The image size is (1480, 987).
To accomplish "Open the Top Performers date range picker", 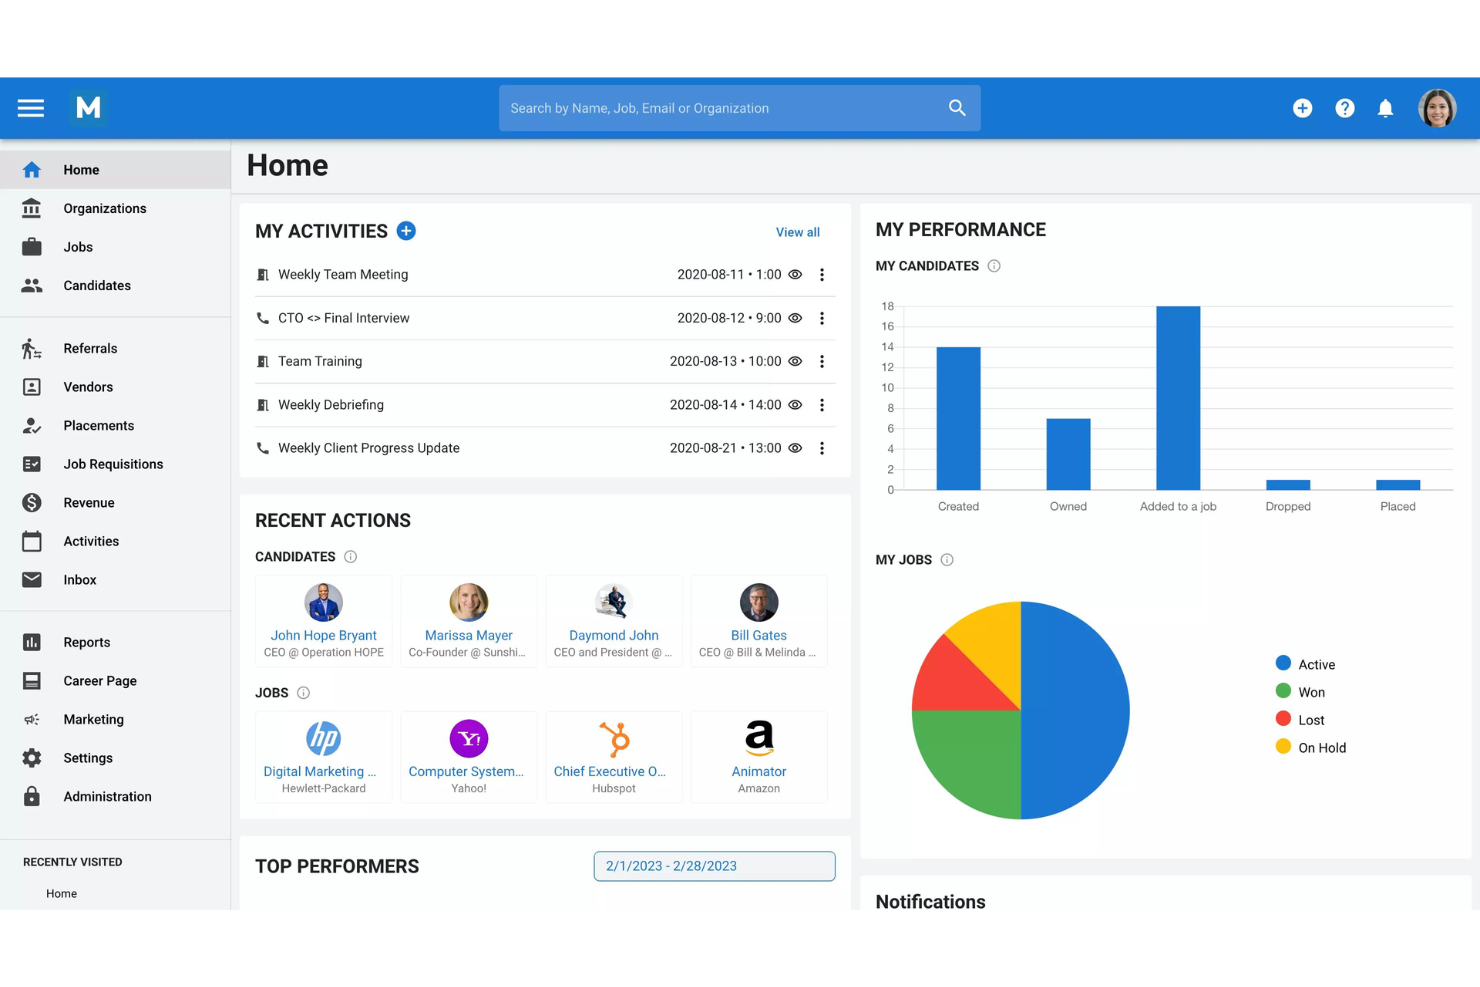I will coord(714,866).
